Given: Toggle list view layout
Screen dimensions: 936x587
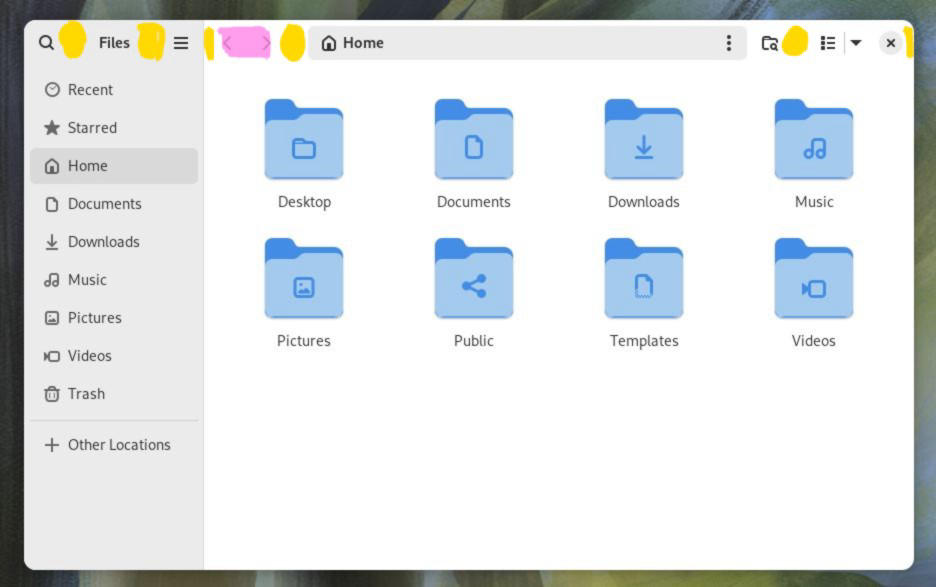Looking at the screenshot, I should pos(828,43).
